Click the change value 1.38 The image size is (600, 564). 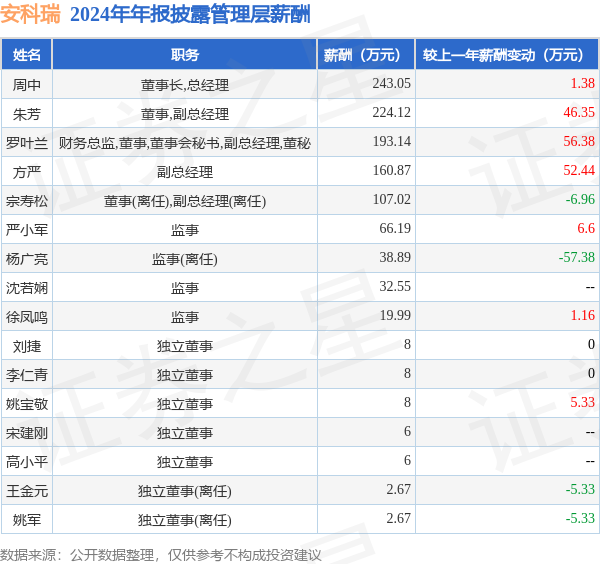click(582, 83)
